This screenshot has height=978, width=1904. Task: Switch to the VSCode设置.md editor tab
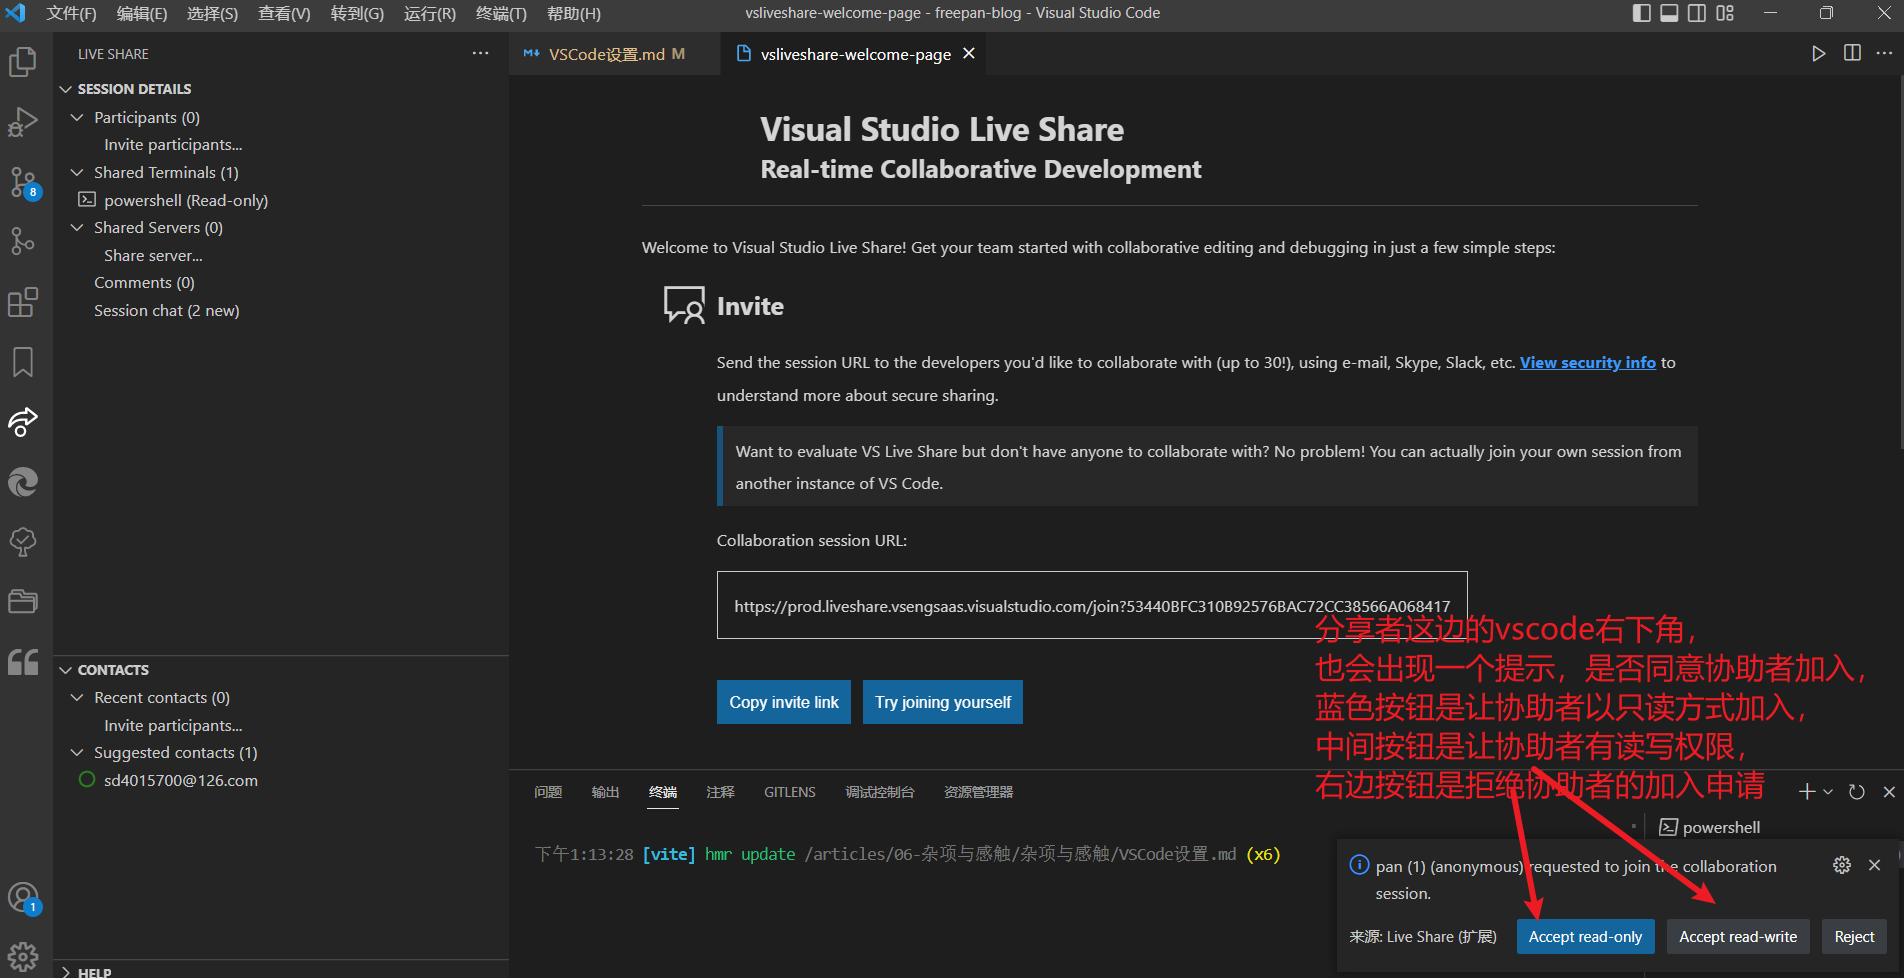click(606, 54)
